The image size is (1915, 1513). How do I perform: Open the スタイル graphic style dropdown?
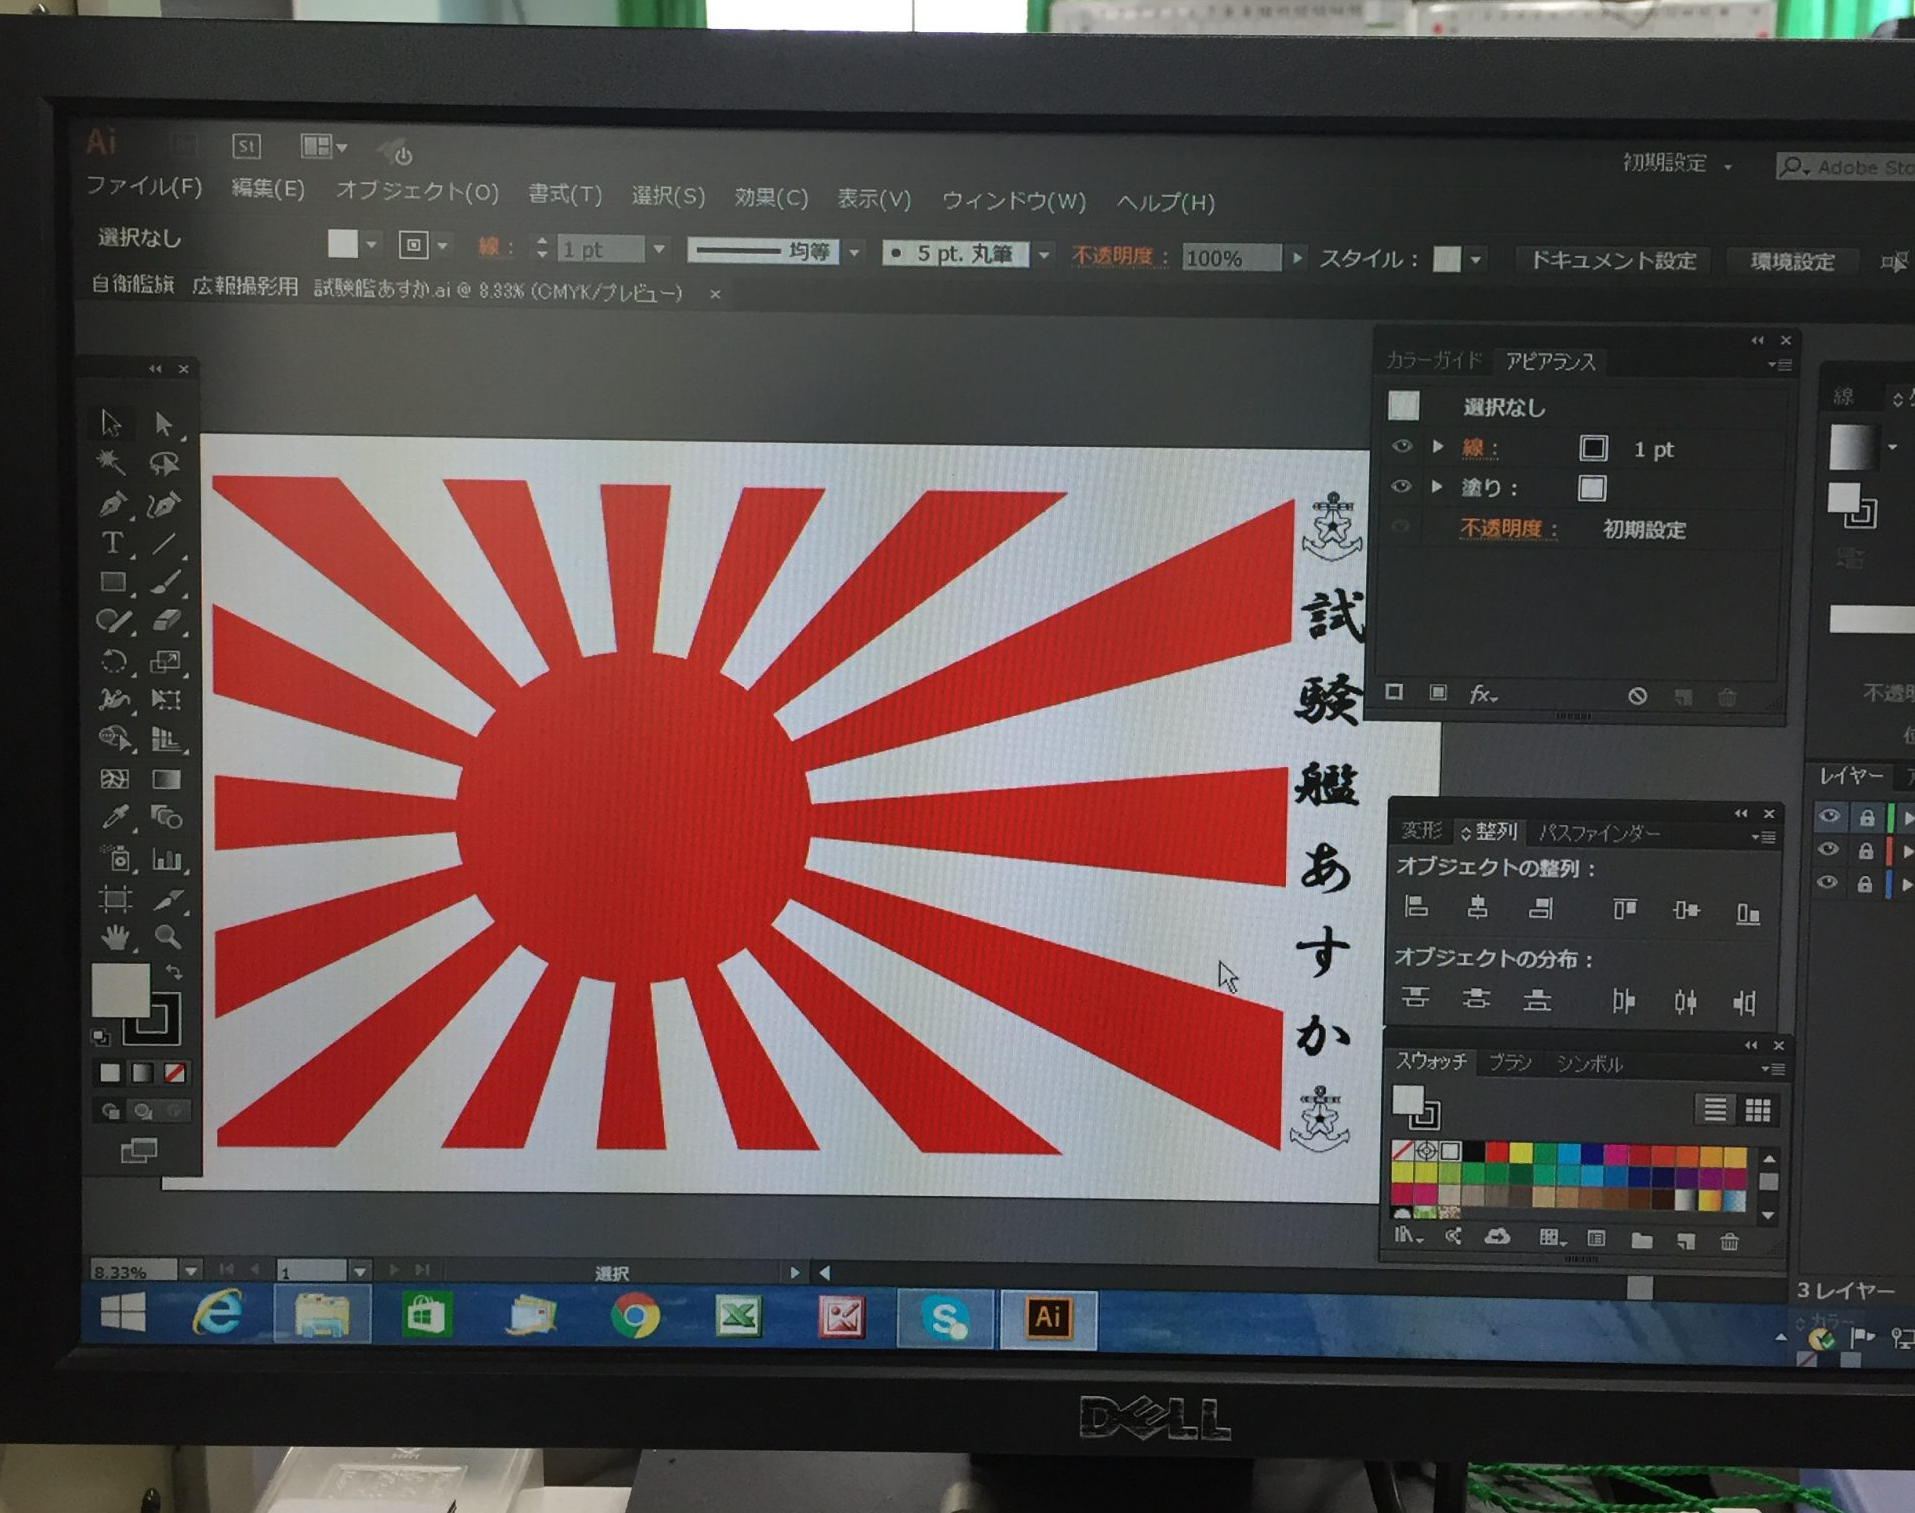[1477, 261]
